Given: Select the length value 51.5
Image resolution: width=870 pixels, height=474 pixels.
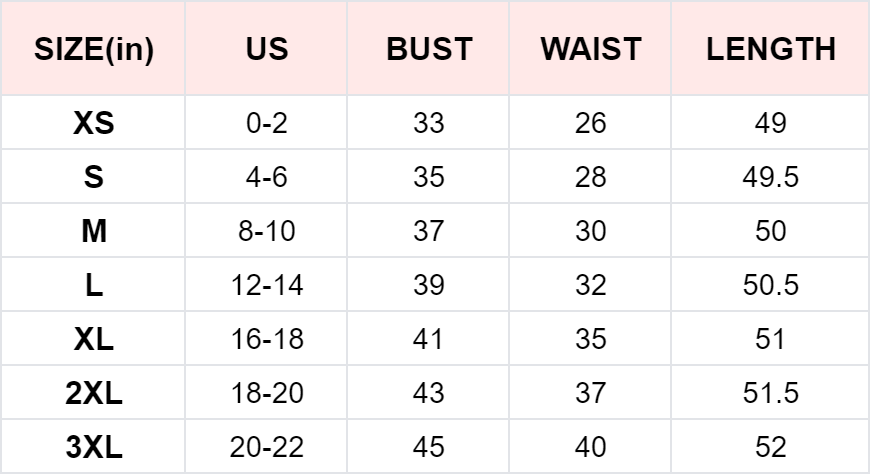Looking at the screenshot, I should 770,394.
